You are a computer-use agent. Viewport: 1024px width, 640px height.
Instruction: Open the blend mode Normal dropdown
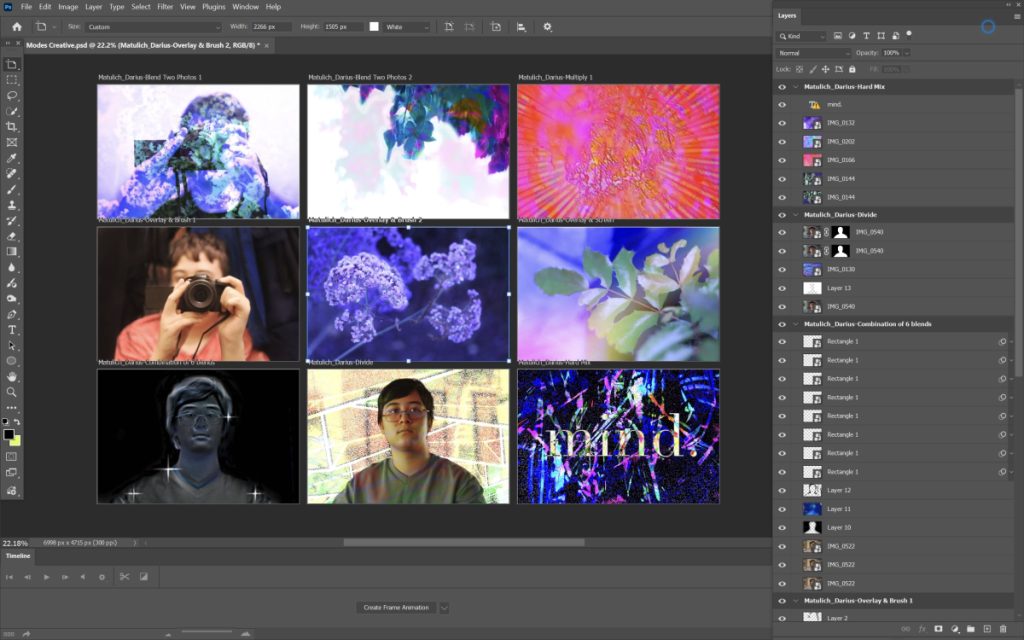tap(813, 53)
